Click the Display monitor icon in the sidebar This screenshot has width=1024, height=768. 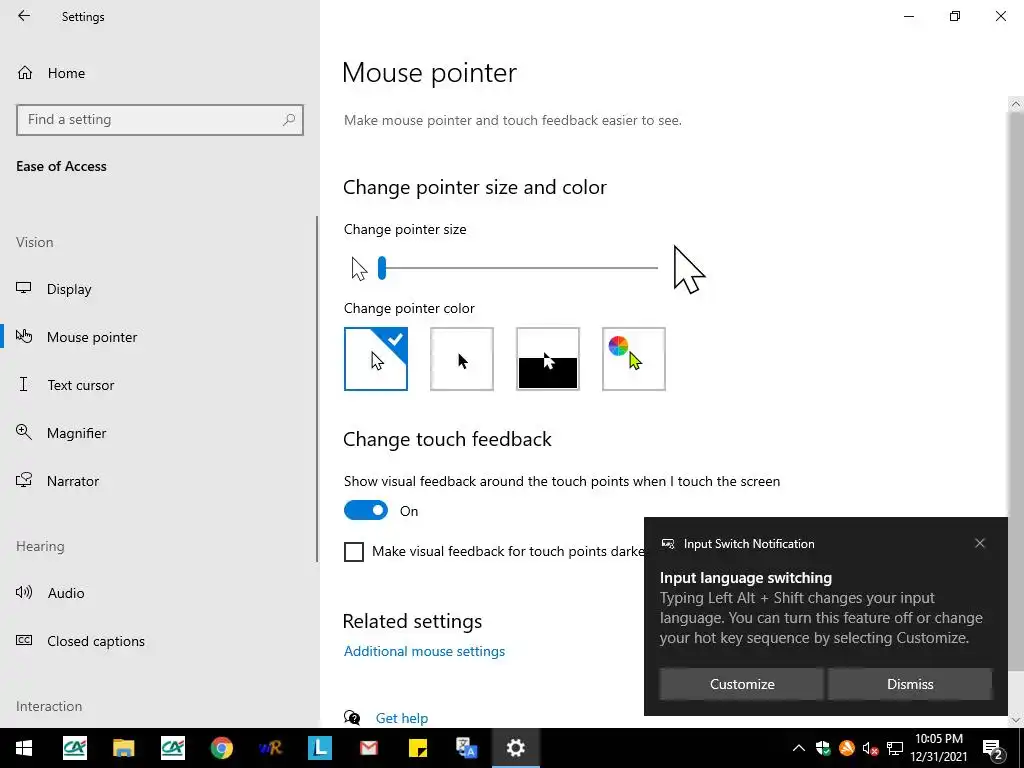click(x=24, y=288)
